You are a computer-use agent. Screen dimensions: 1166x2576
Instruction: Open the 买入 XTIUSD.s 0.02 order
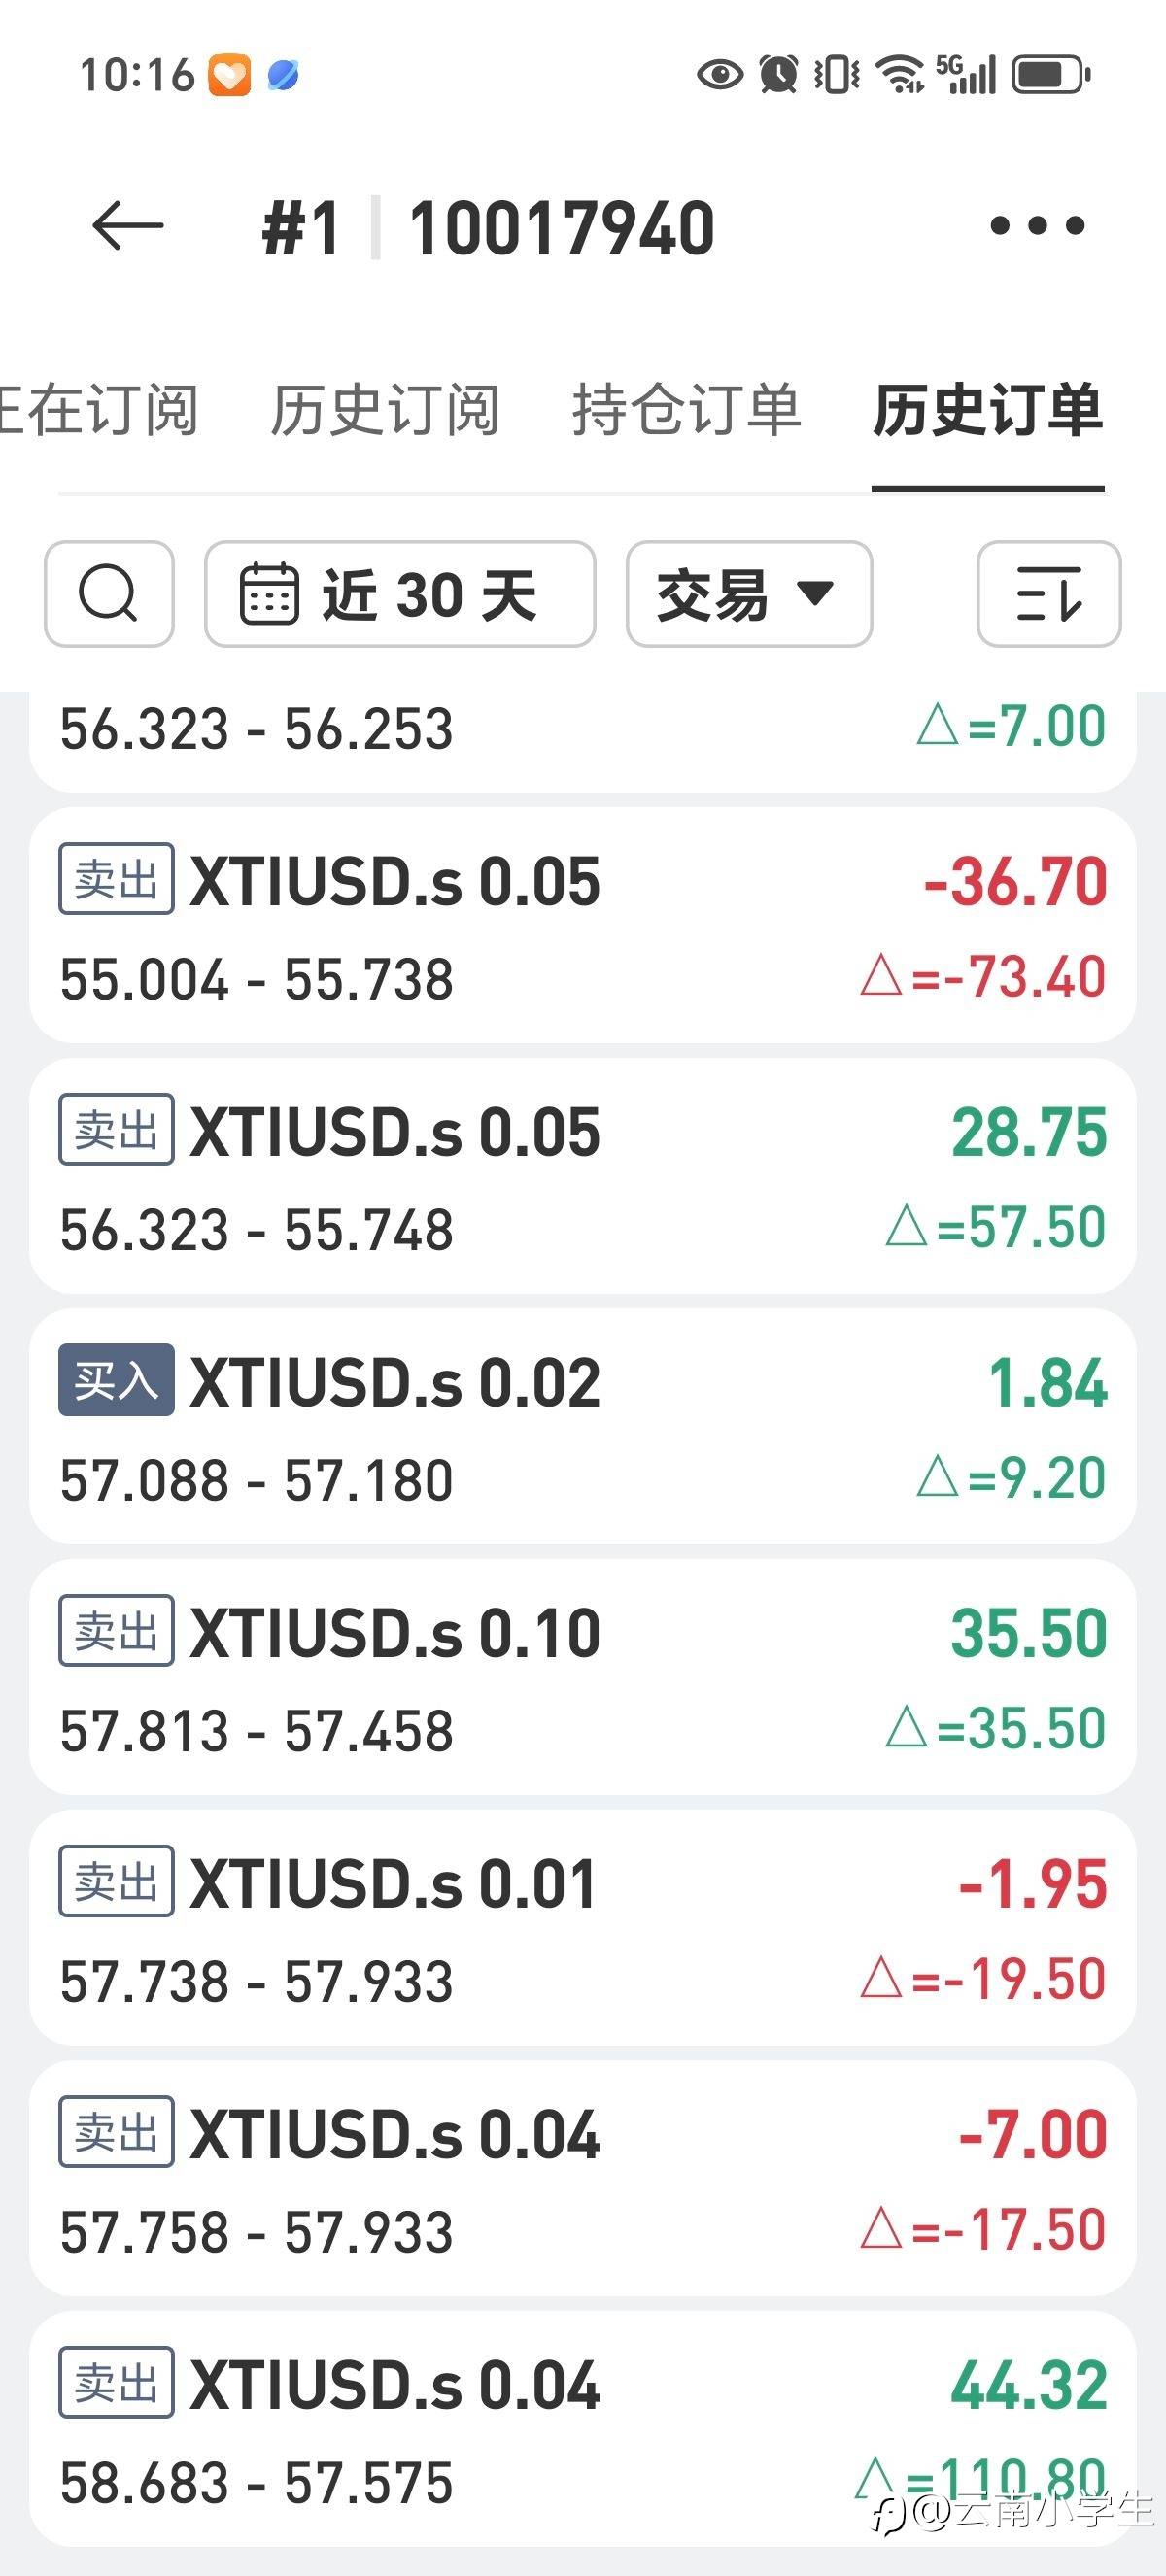coord(582,1426)
